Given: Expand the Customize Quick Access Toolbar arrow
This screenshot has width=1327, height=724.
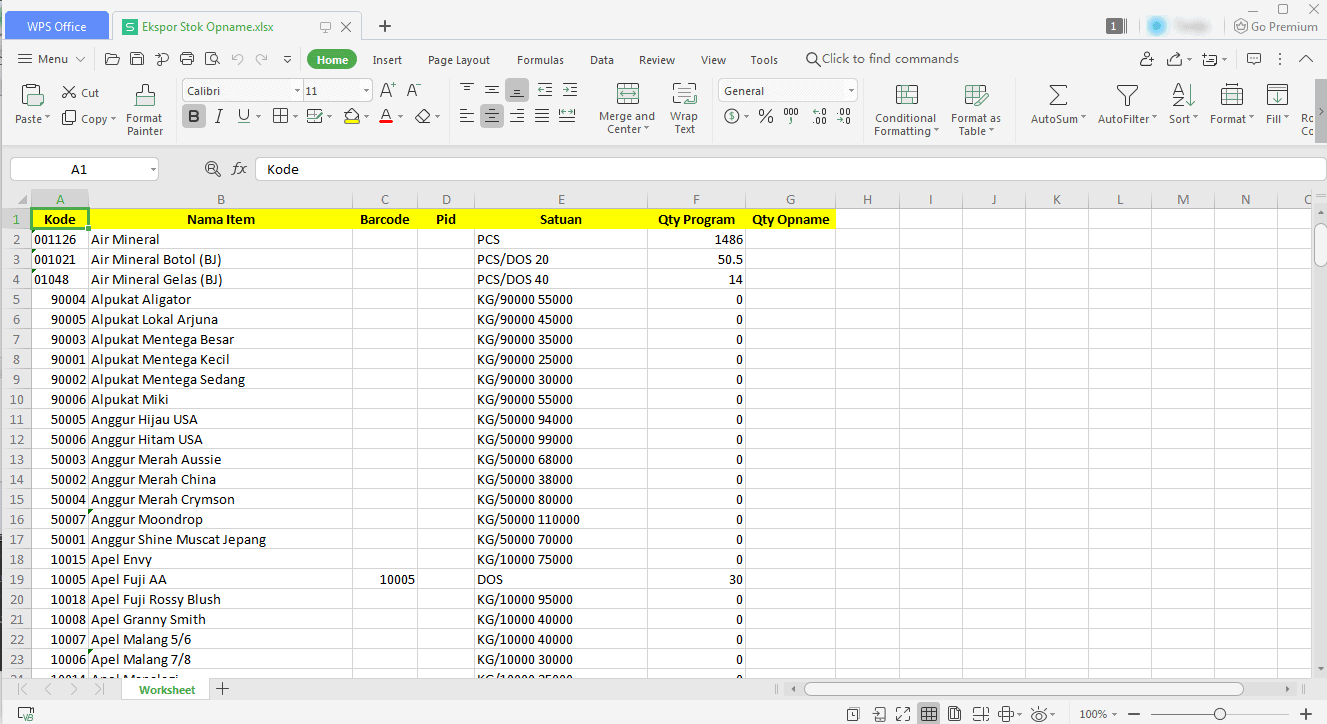Looking at the screenshot, I should point(288,59).
